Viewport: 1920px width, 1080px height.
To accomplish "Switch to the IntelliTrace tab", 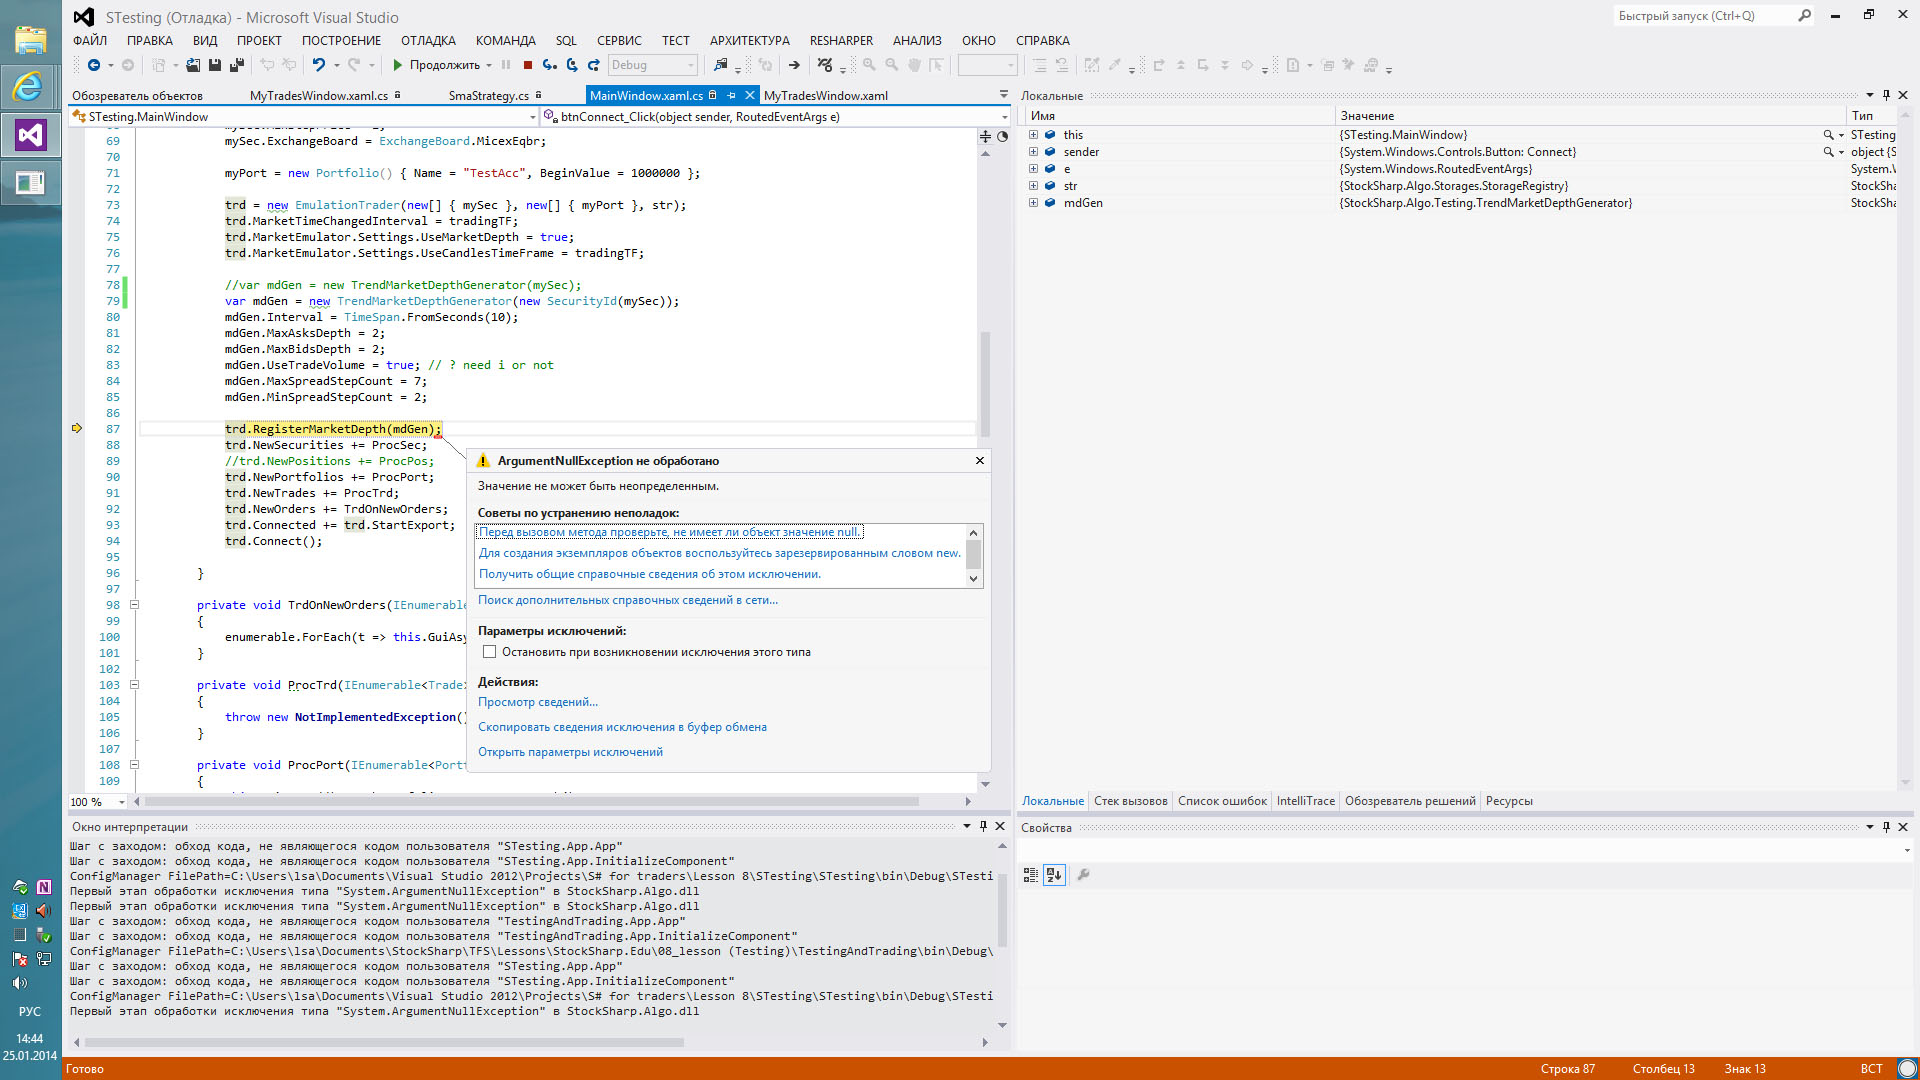I will [x=1305, y=801].
